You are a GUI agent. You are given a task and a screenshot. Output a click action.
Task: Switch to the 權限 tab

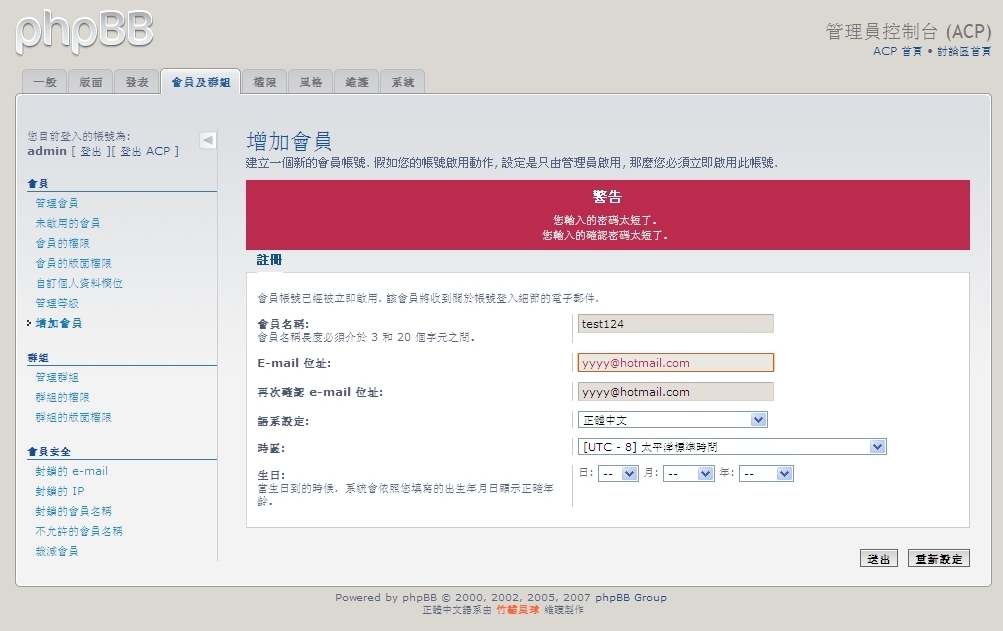pos(265,82)
